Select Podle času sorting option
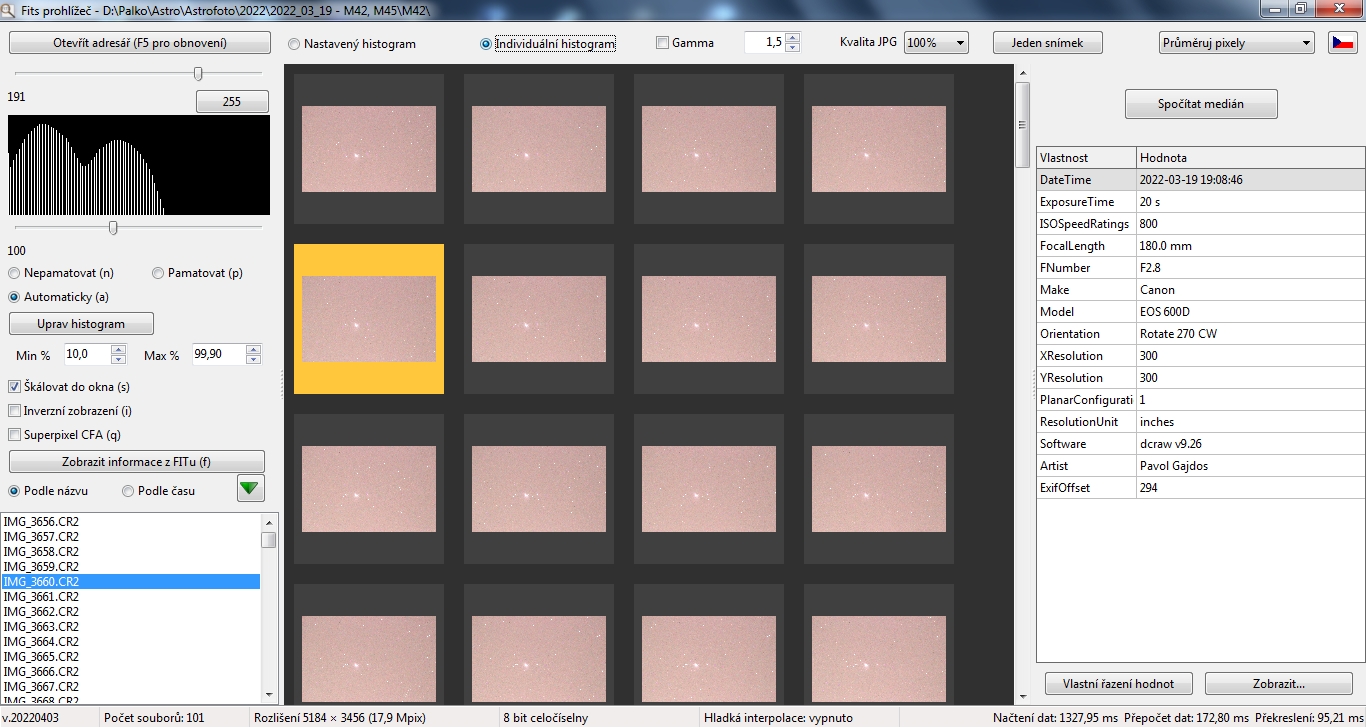Viewport: 1366px width, 728px height. [x=128, y=491]
